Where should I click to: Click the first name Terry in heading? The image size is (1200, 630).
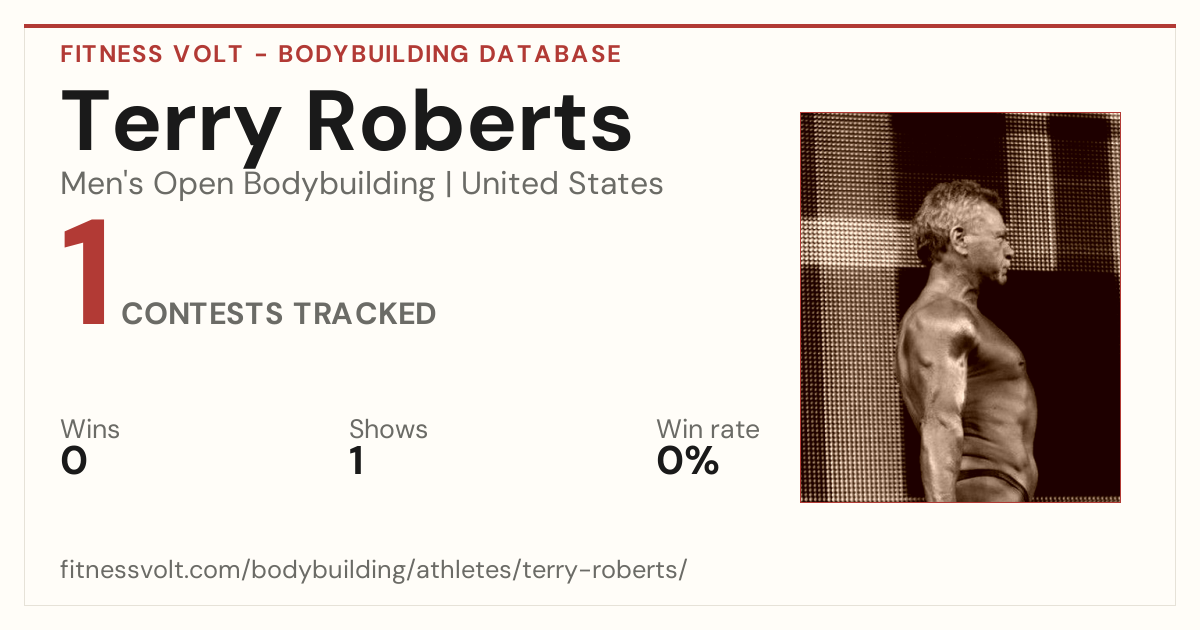tap(172, 123)
